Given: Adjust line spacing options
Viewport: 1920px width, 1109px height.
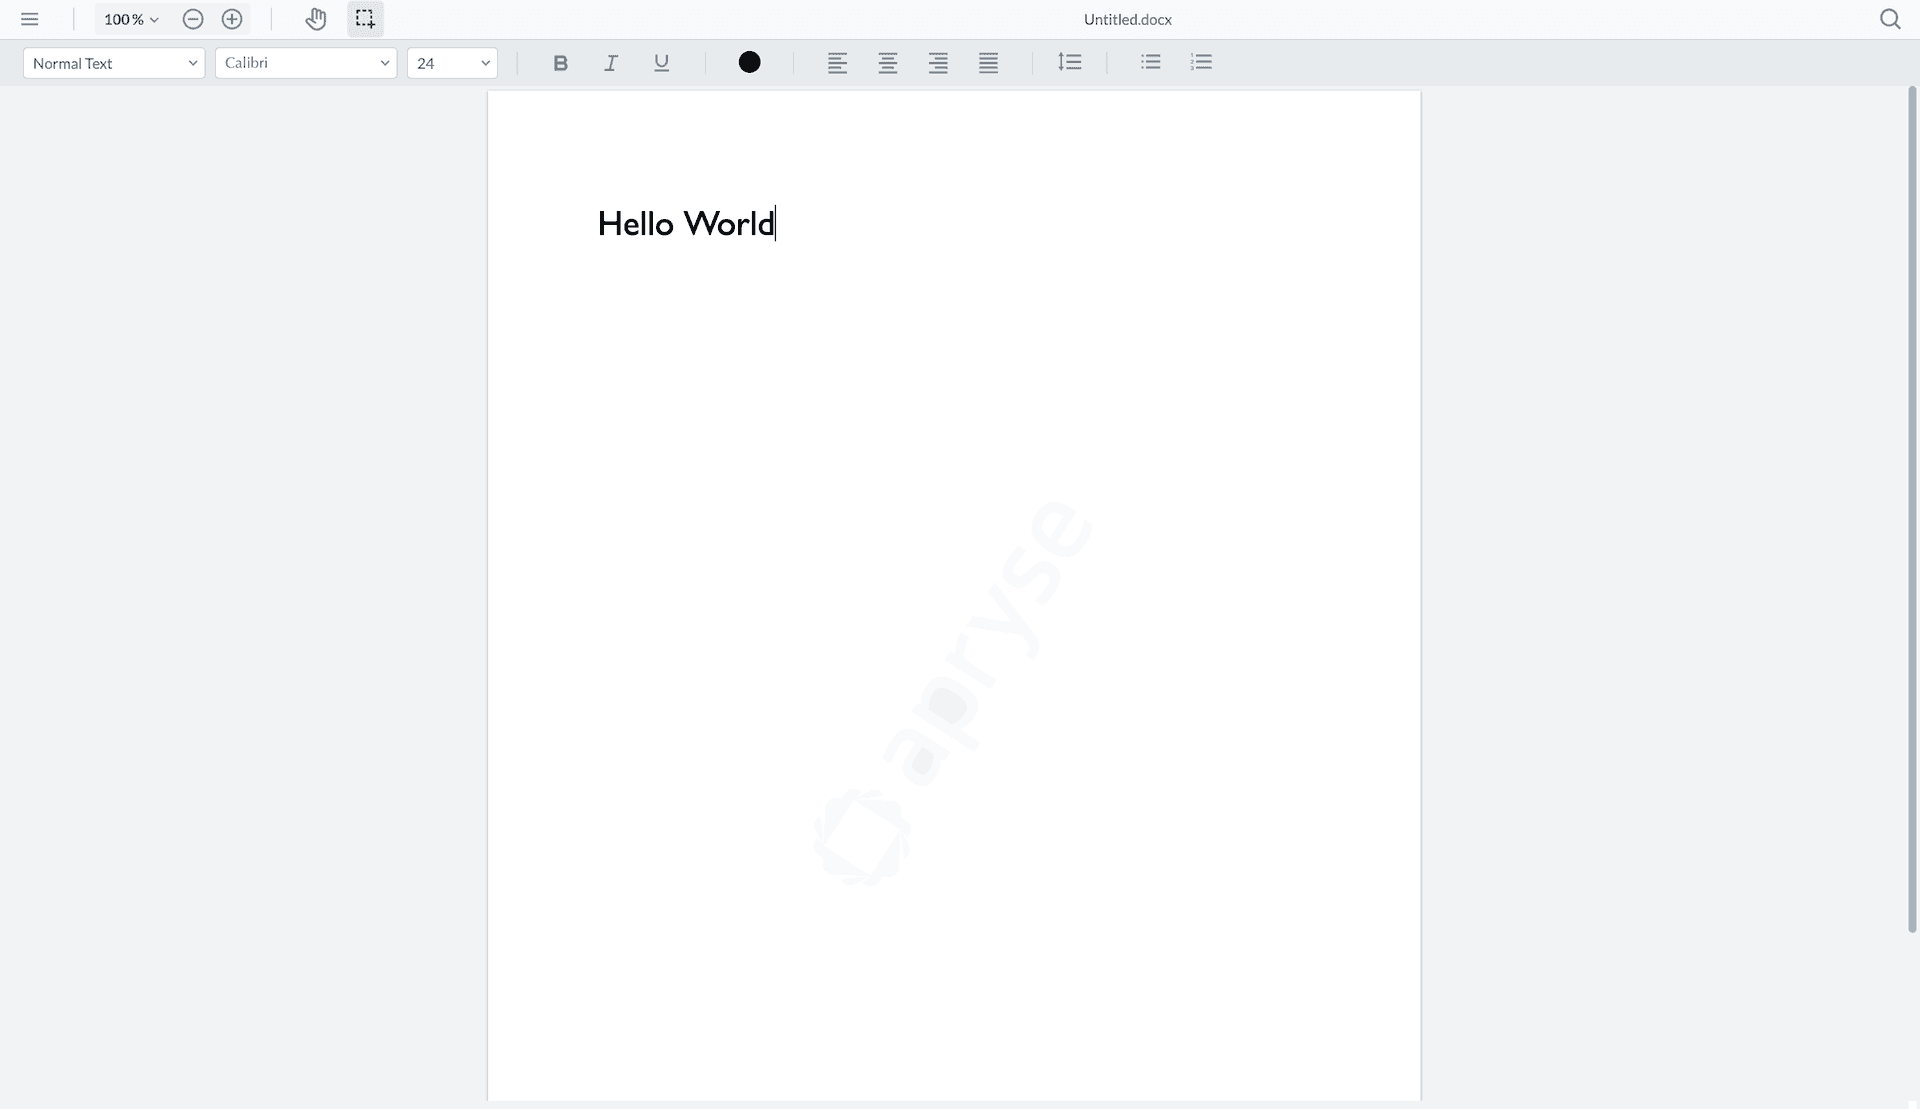Looking at the screenshot, I should click(x=1070, y=62).
